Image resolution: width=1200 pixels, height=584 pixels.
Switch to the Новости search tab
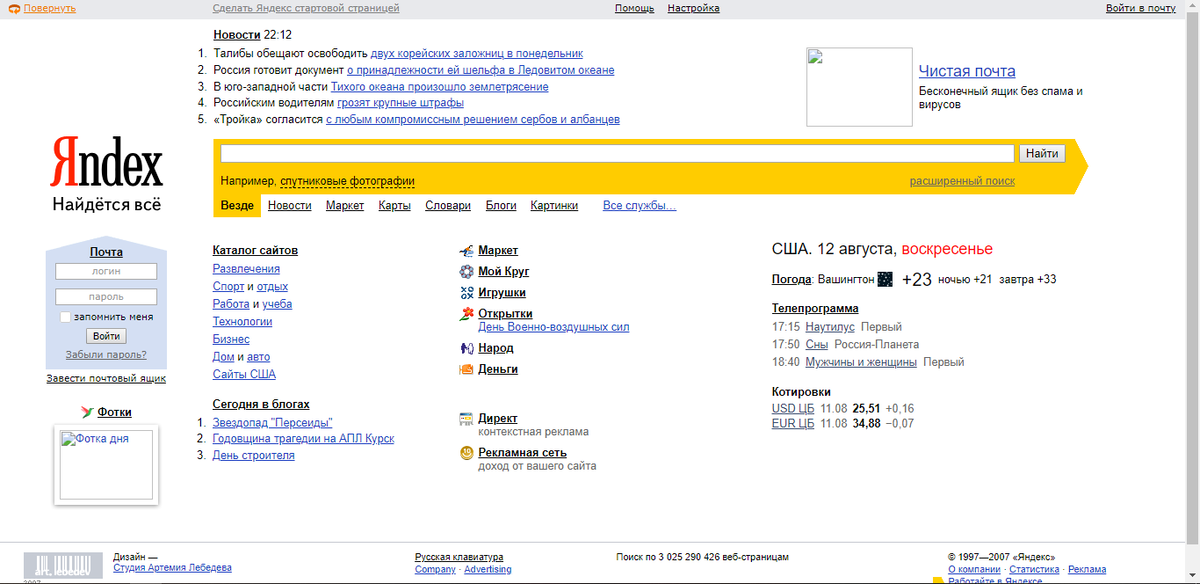click(289, 206)
